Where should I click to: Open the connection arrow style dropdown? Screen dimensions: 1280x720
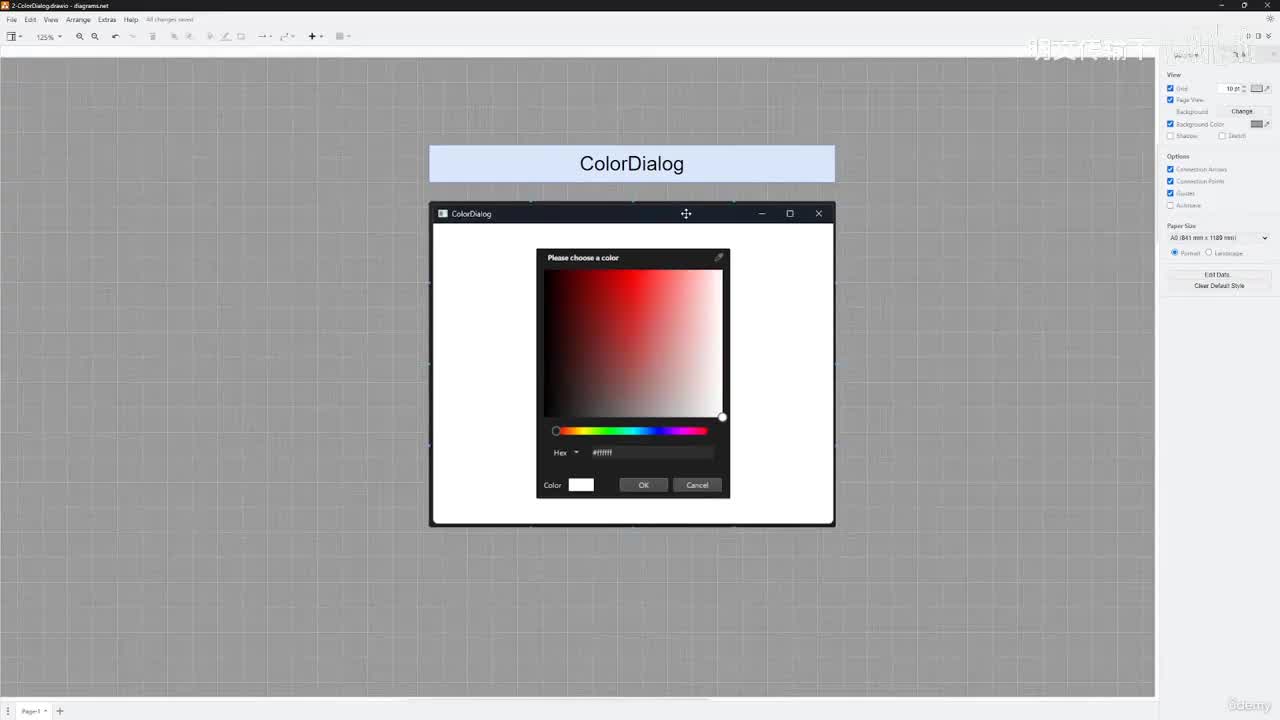tap(264, 36)
